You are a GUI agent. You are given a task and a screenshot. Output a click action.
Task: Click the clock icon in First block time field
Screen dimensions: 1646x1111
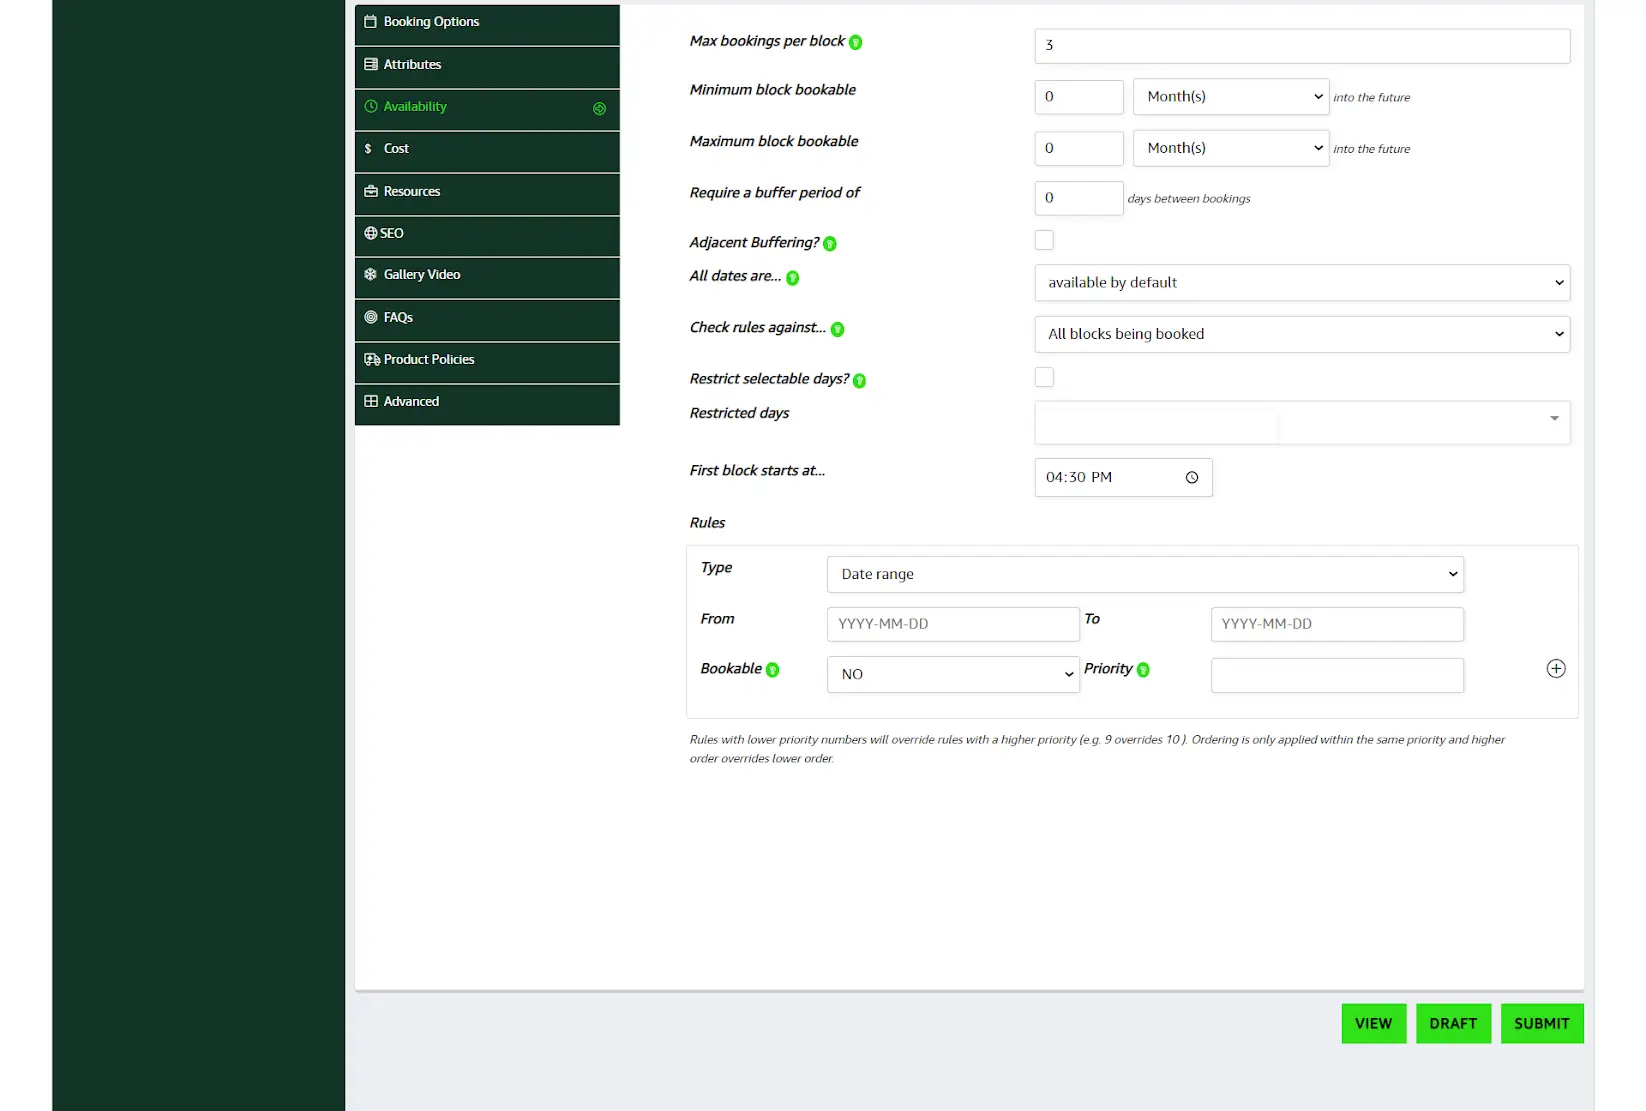(x=1191, y=478)
